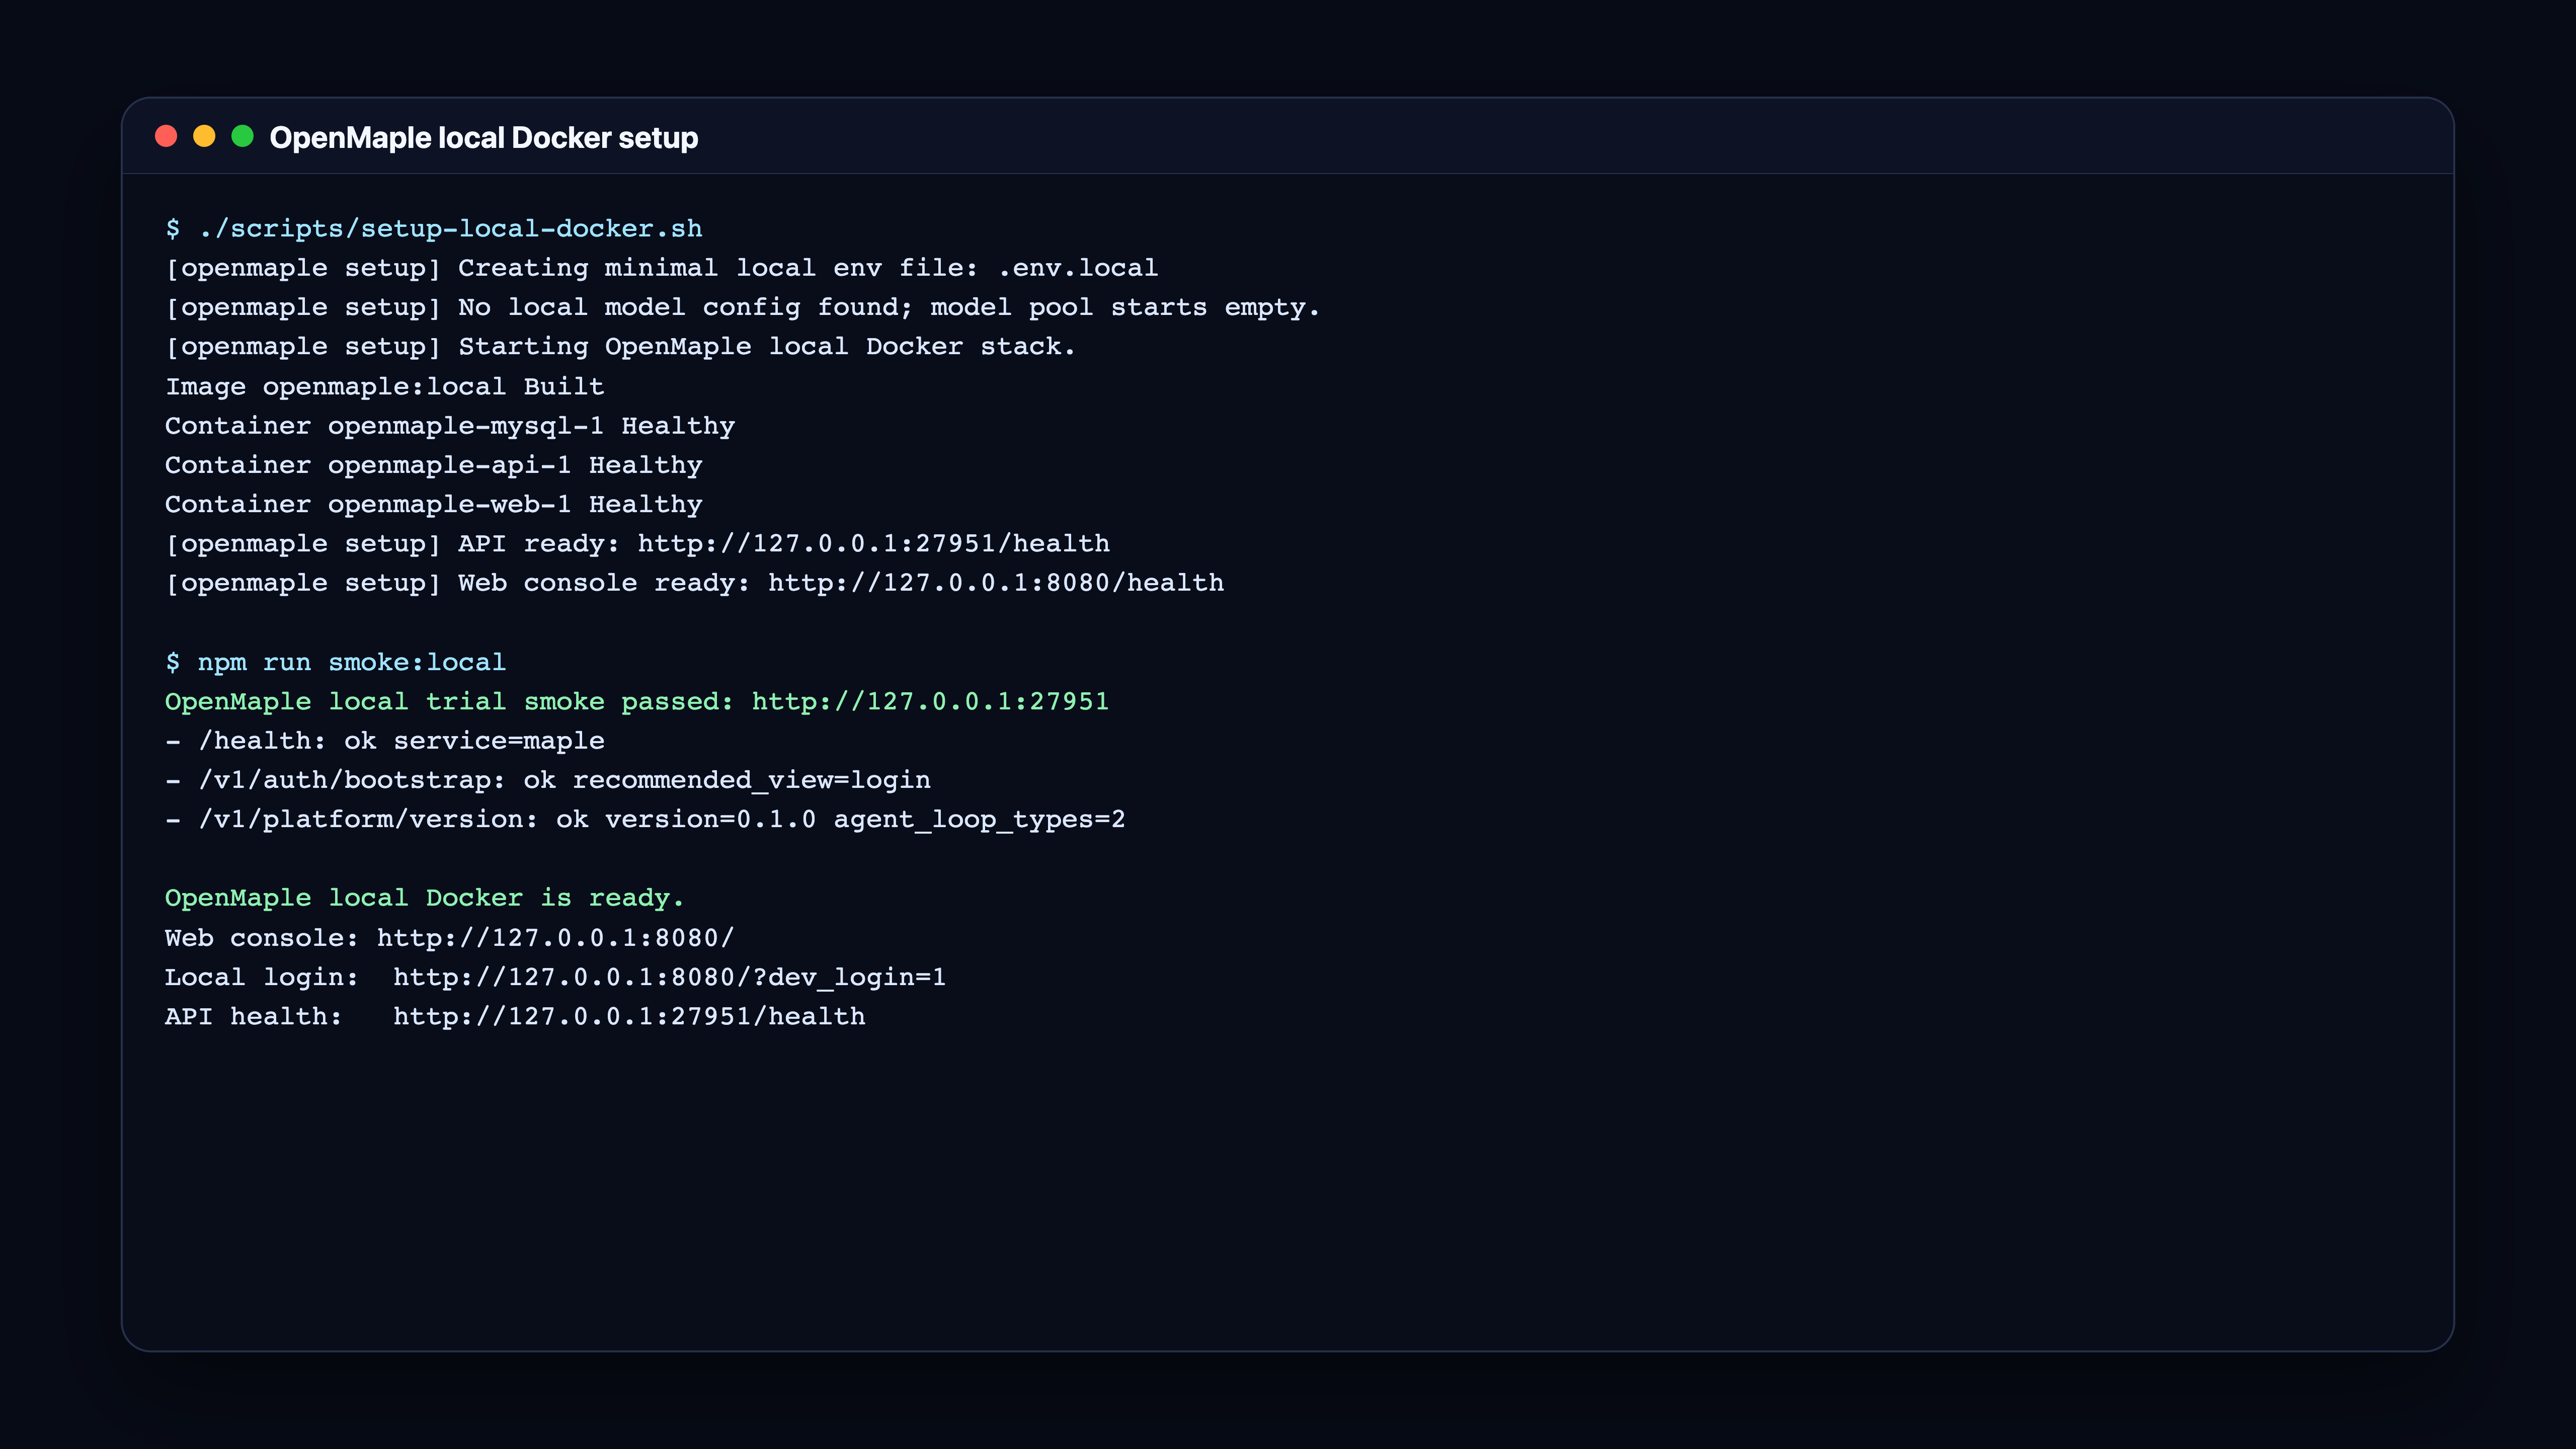
Task: Click the 'Starting OpenMaple local Docker stack.' line
Action: point(620,347)
